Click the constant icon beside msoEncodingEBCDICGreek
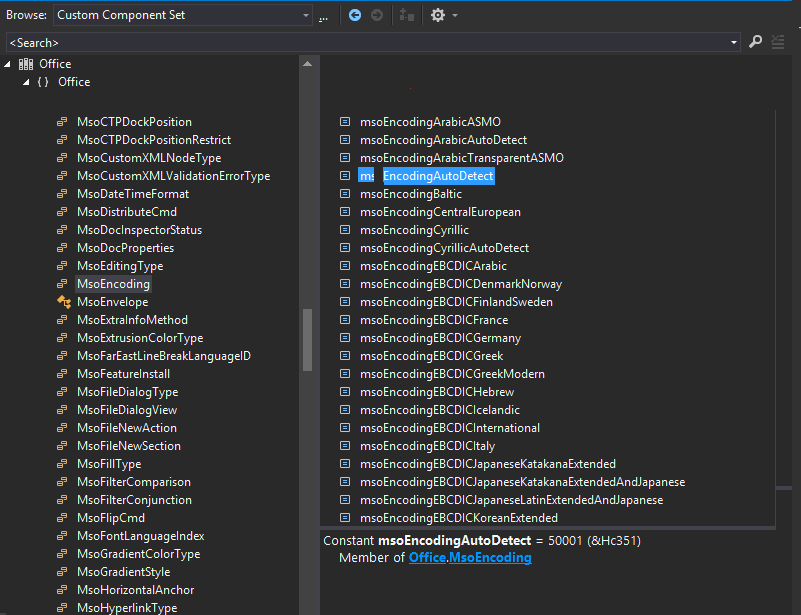801x615 pixels. click(x=345, y=356)
